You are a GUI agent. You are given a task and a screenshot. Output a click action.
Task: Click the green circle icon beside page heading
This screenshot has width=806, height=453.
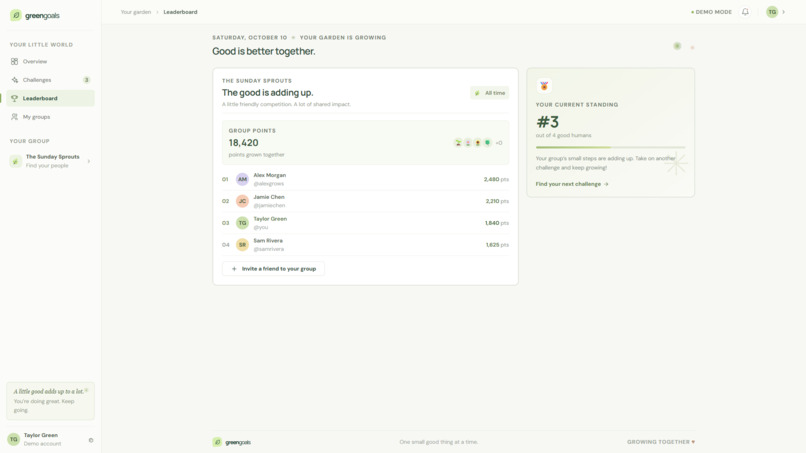(677, 46)
